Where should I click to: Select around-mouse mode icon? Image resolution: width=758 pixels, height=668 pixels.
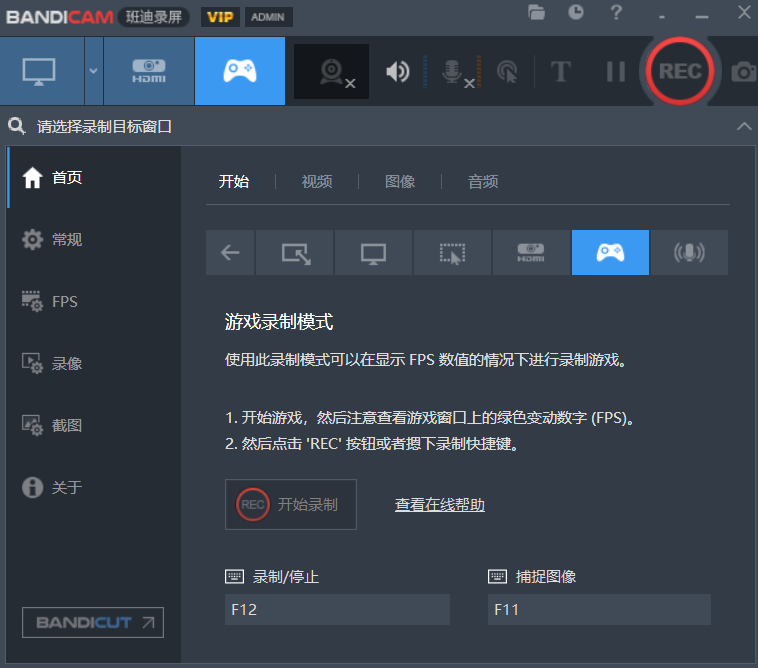click(452, 252)
